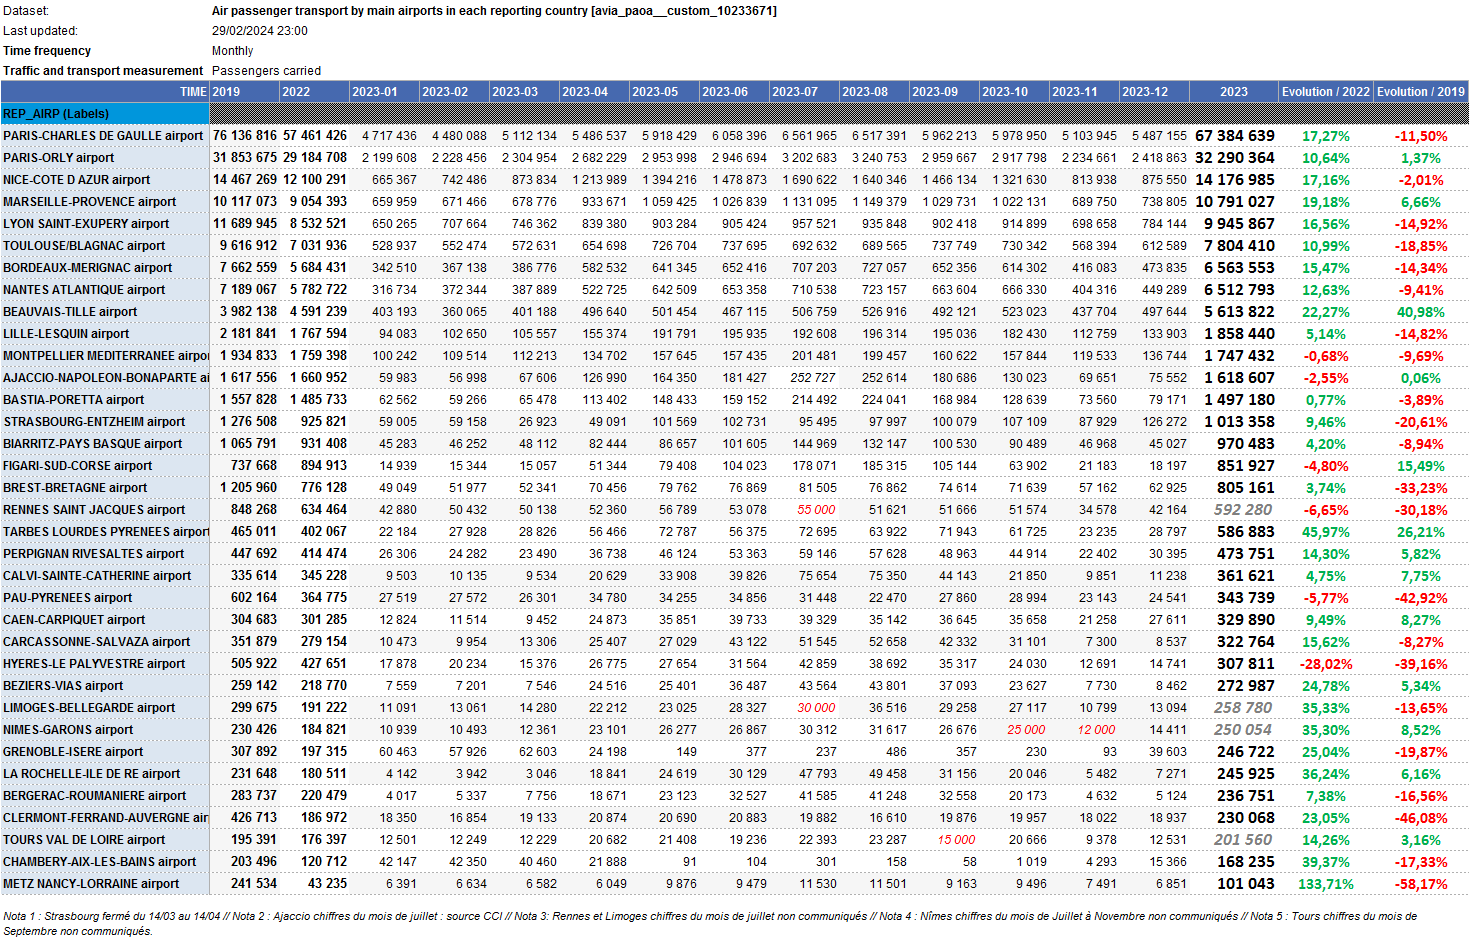This screenshot has height=939, width=1469.
Task: Click the 'Monthly' value cell
Action: click(x=232, y=51)
